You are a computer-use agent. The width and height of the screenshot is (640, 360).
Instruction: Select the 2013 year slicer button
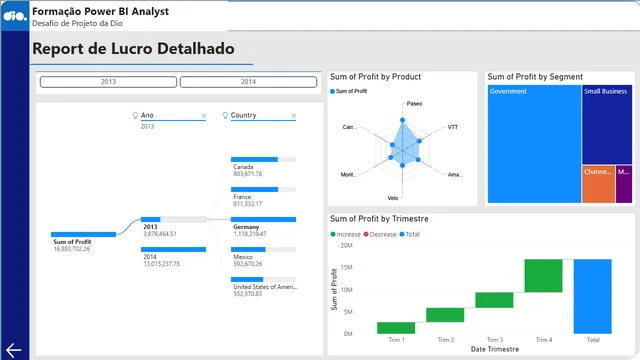point(108,82)
